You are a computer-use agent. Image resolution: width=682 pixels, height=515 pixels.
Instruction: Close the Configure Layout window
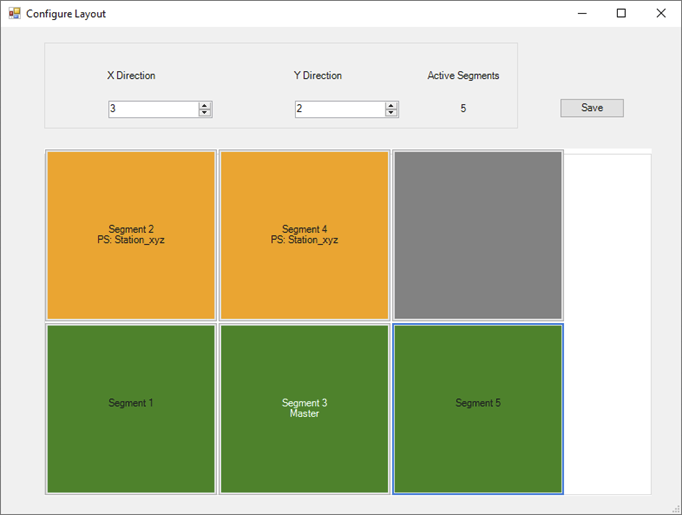point(661,13)
